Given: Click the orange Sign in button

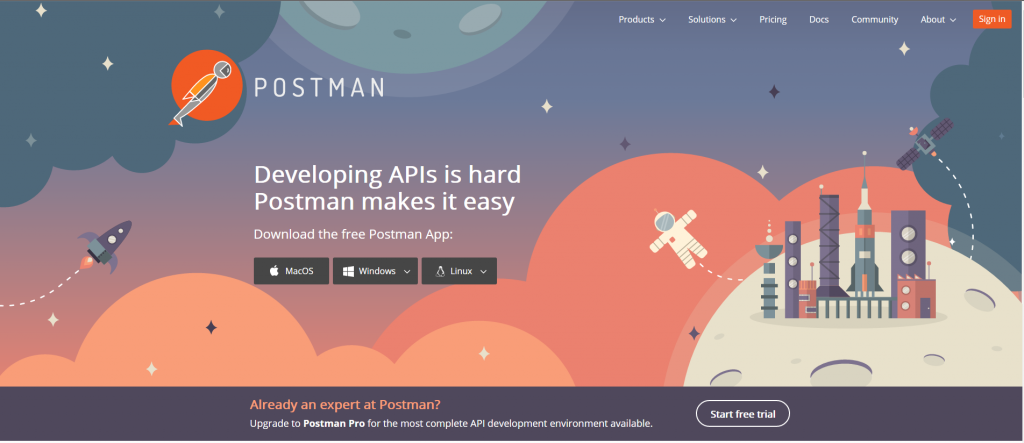Looking at the screenshot, I should 992,19.
